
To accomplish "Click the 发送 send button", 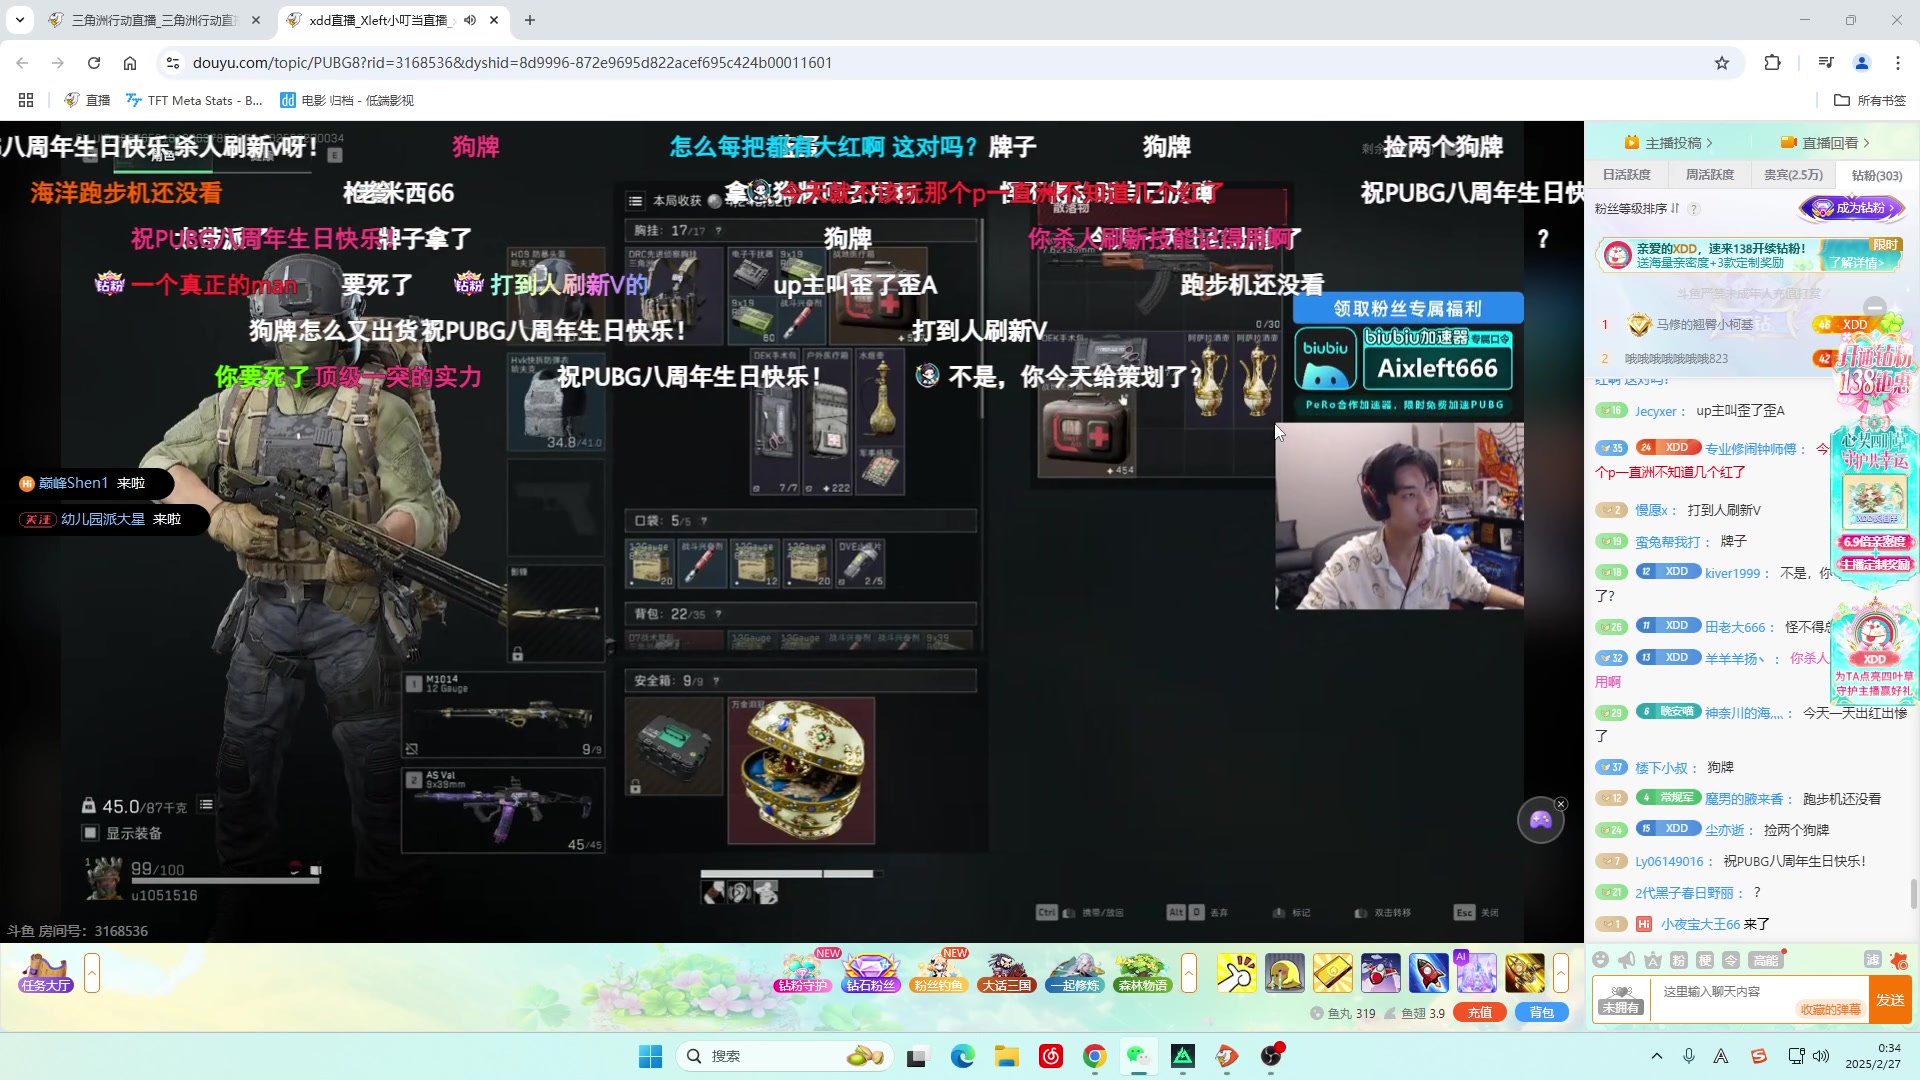I will pyautogui.click(x=1890, y=1000).
